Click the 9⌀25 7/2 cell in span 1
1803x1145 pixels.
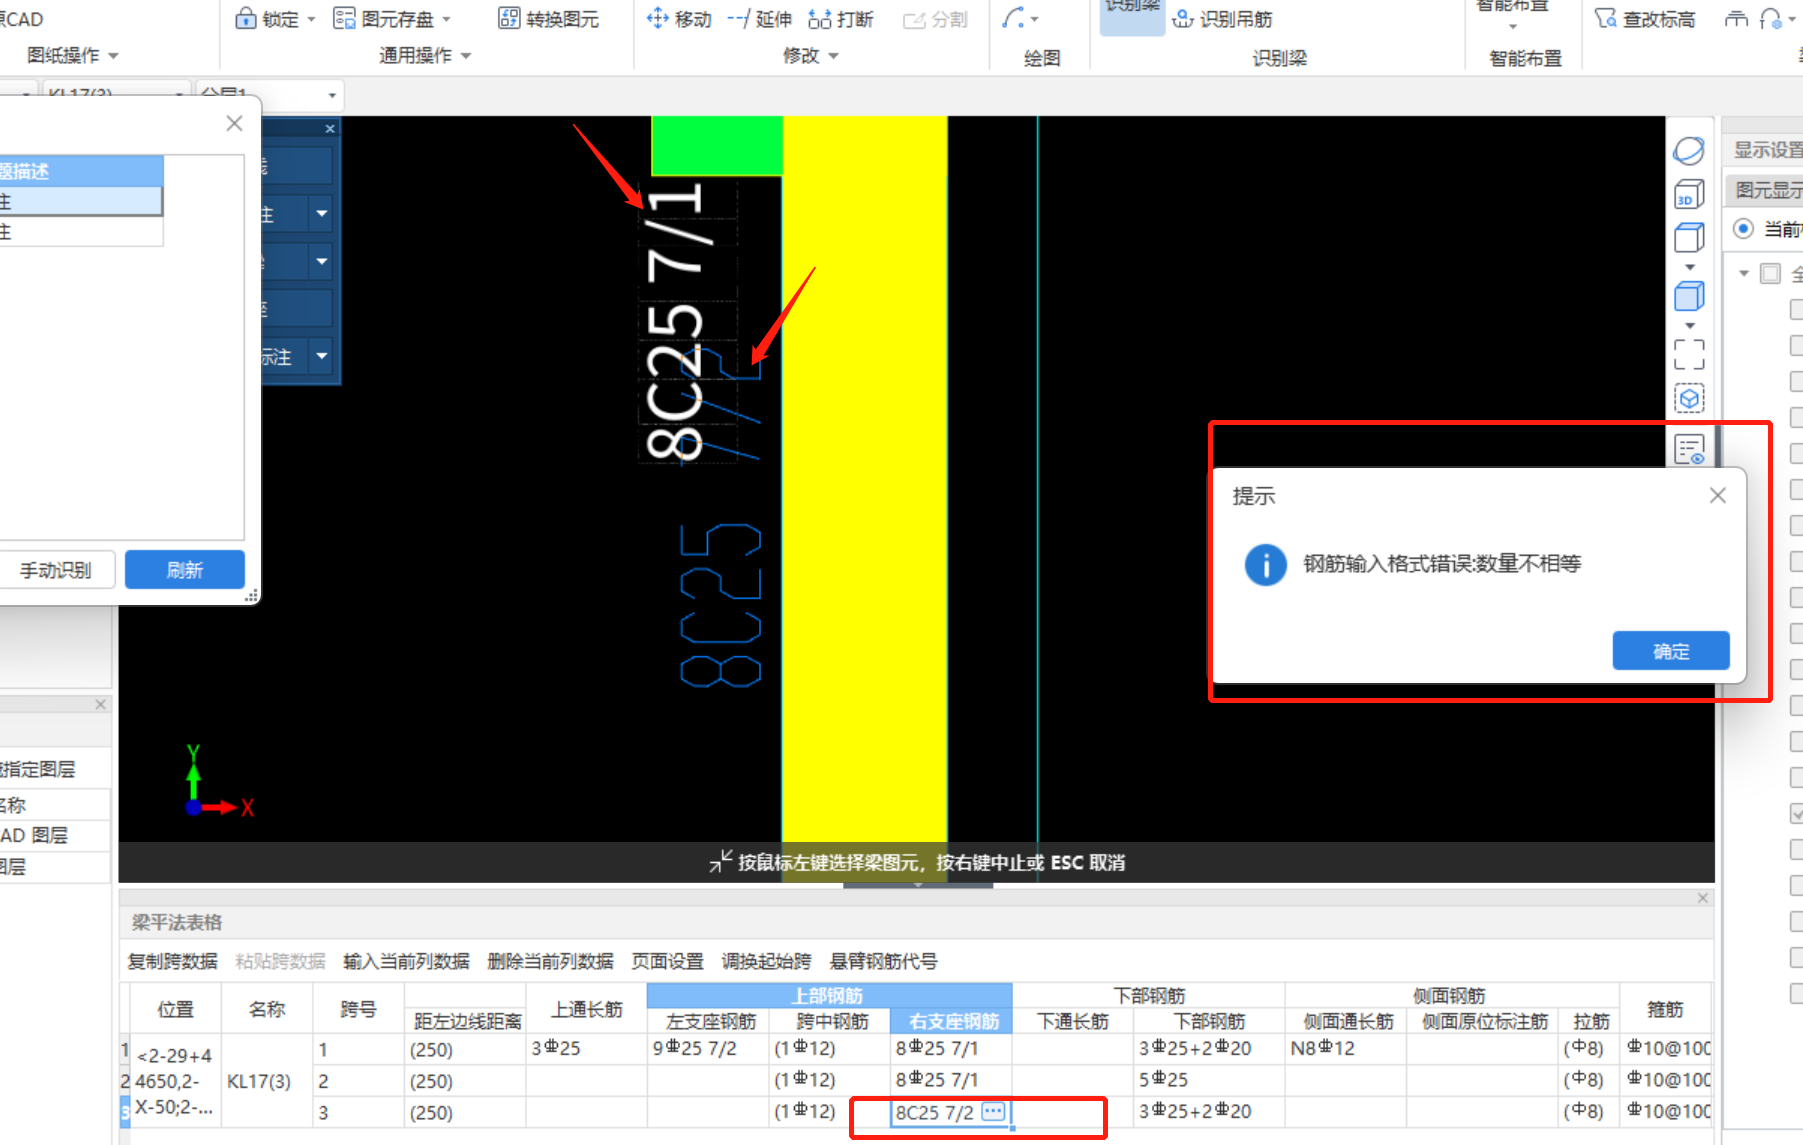click(708, 1048)
